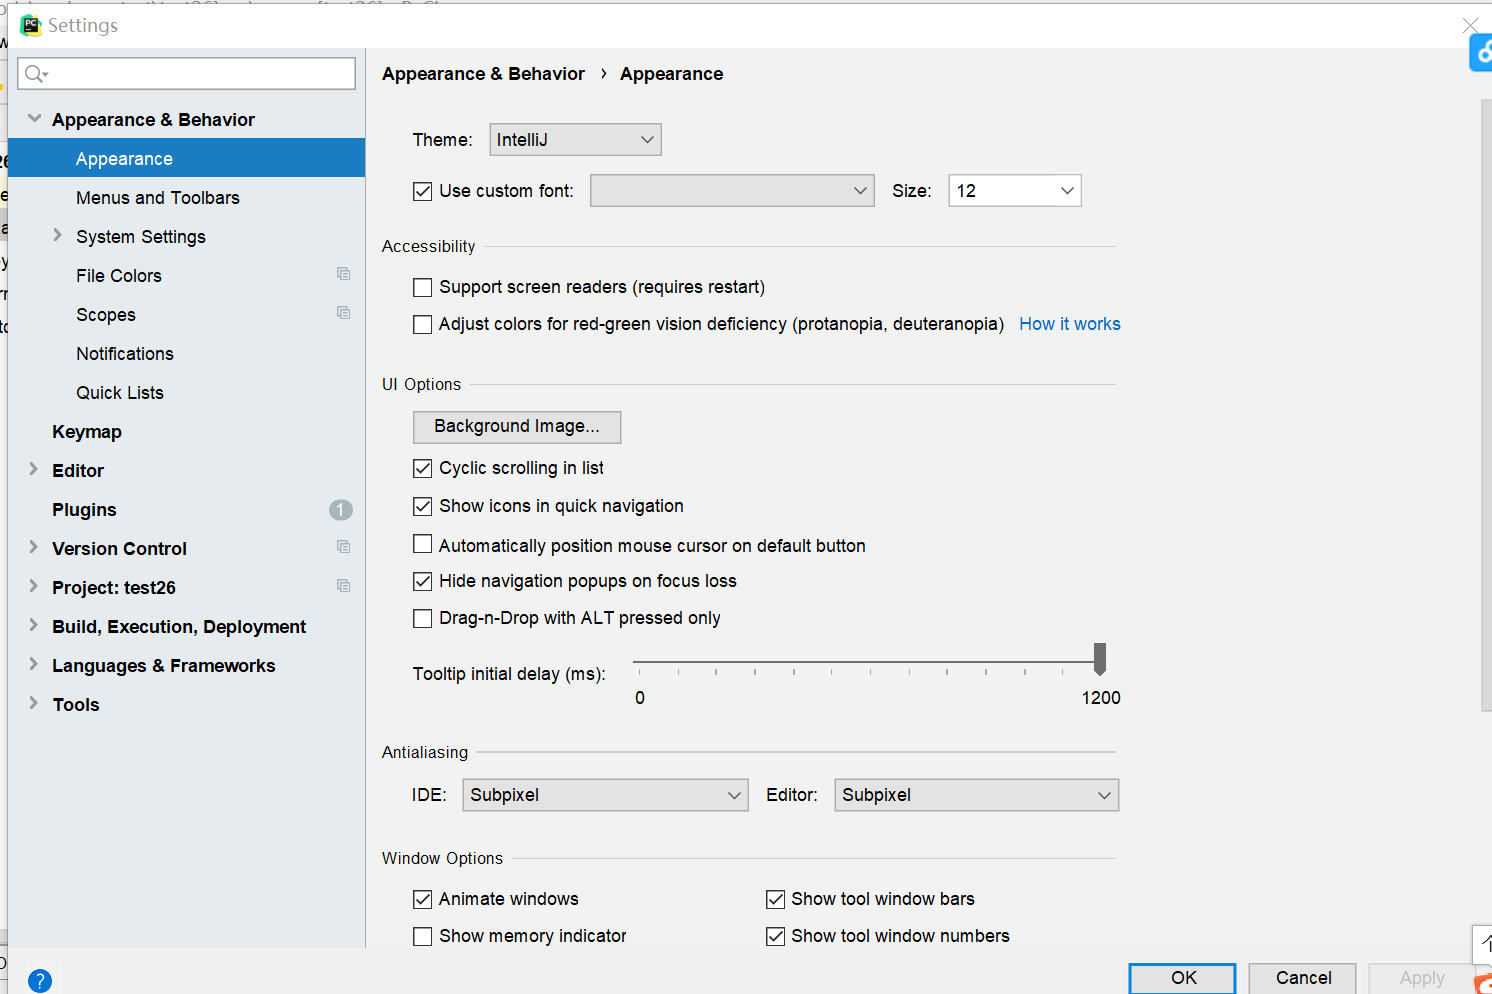Click the Plugins update count badge
Image resolution: width=1492 pixels, height=994 pixels.
[340, 510]
